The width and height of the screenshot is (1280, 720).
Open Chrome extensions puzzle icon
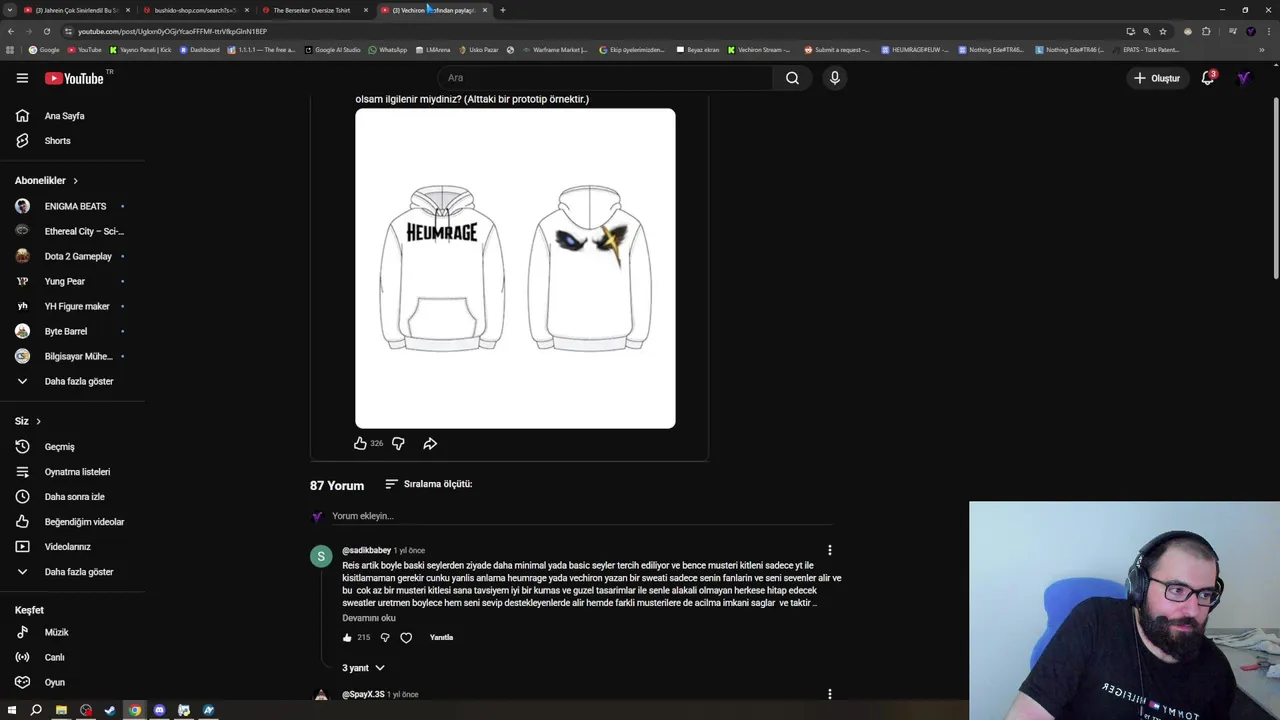(1206, 31)
